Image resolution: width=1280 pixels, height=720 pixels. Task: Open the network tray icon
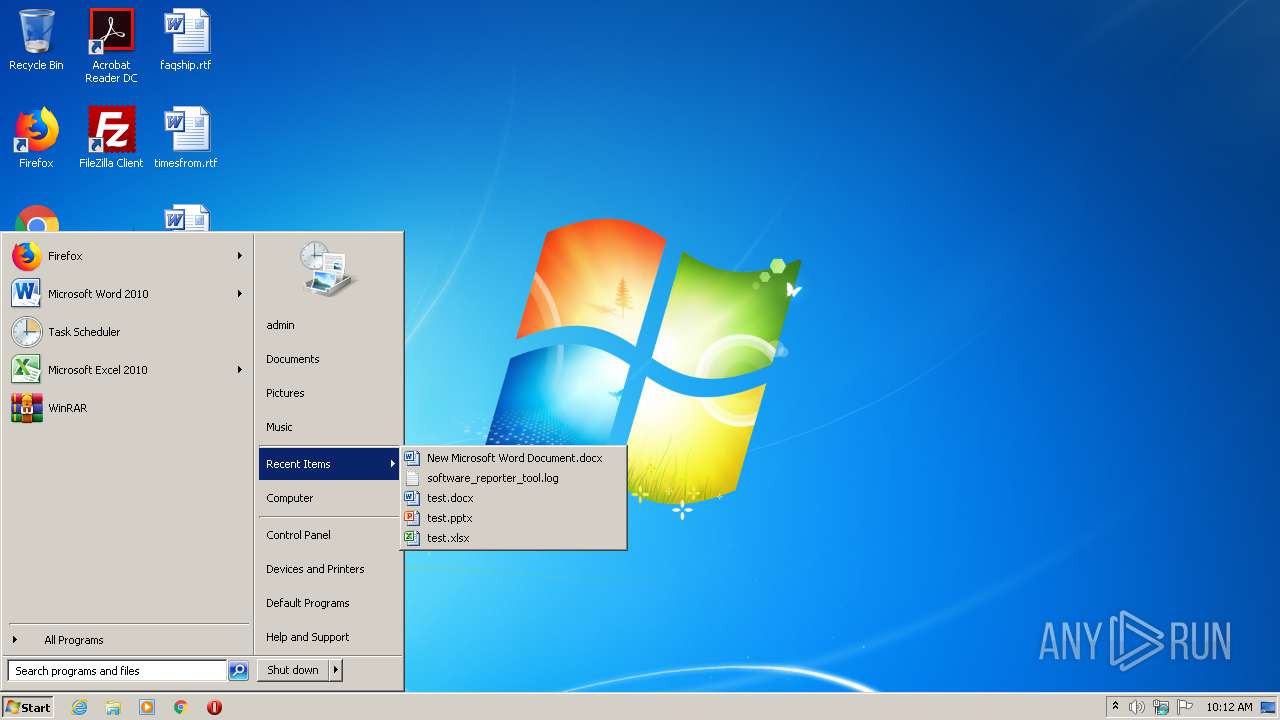[x=1161, y=707]
